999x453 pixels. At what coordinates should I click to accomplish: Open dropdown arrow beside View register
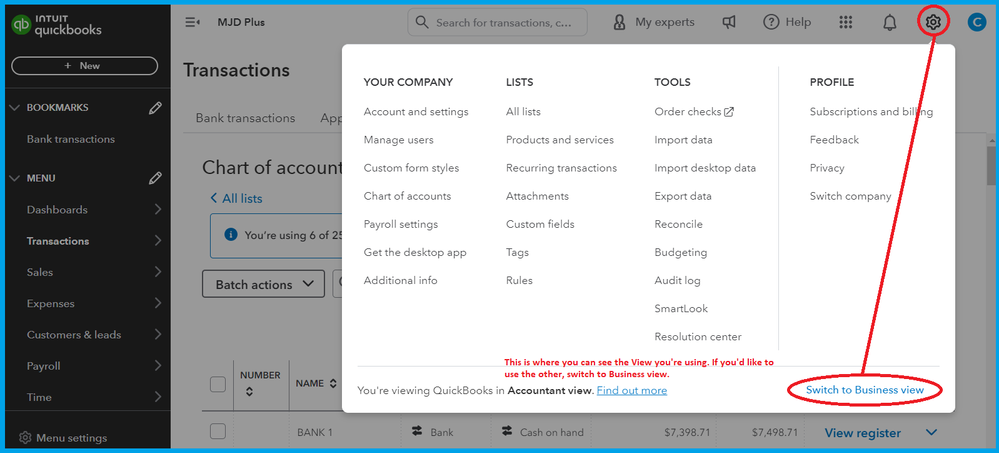[931, 433]
